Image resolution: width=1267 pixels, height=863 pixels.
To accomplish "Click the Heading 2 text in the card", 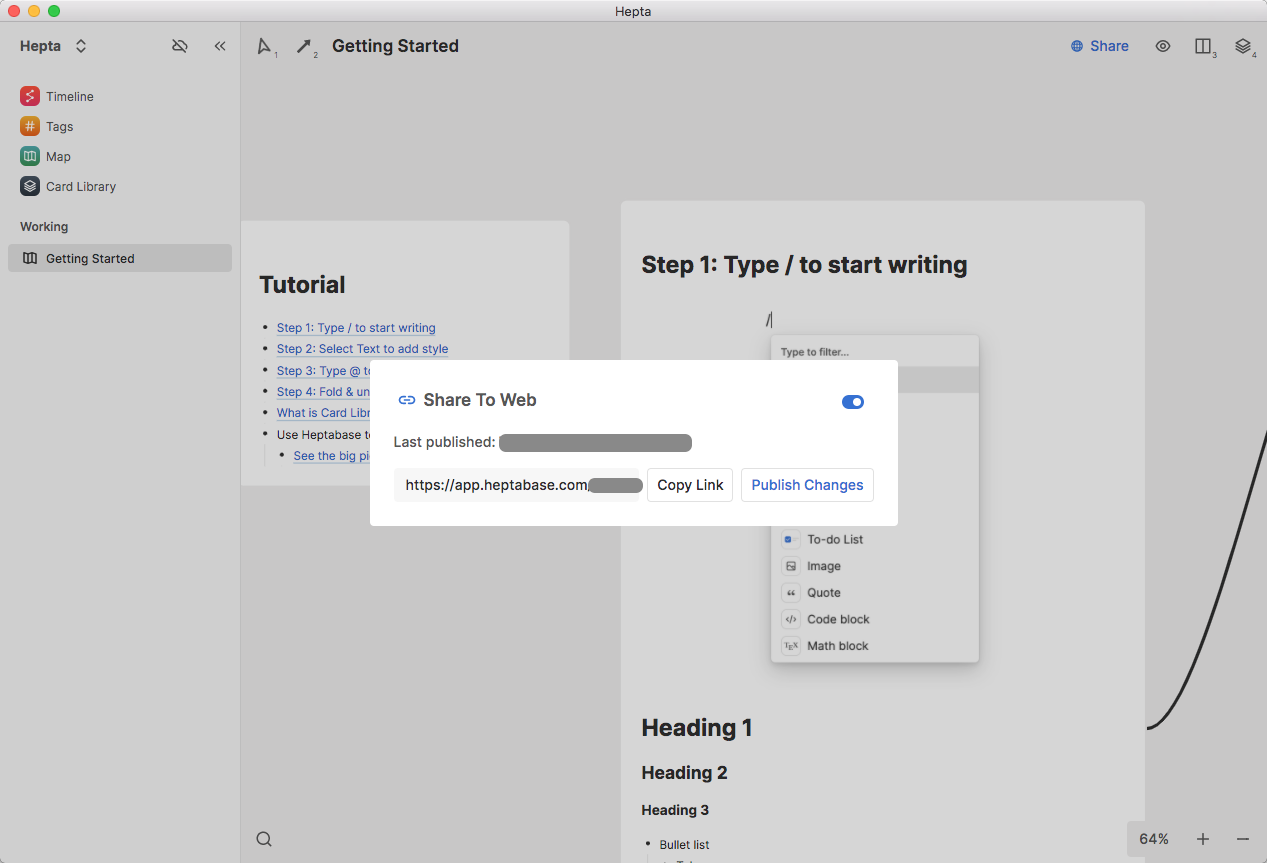I will point(684,773).
